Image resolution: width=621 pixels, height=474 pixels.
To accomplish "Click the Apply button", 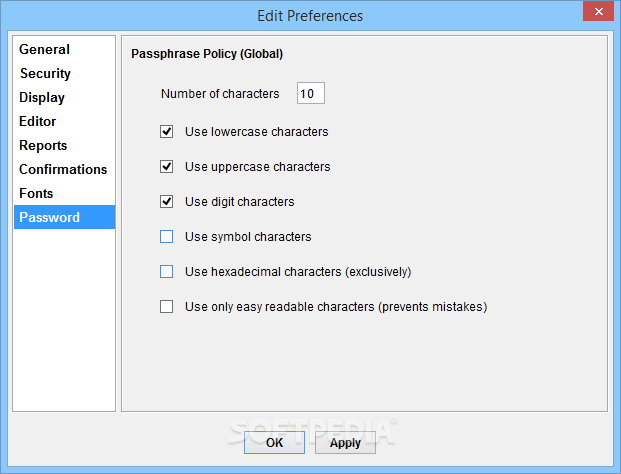I will [345, 443].
